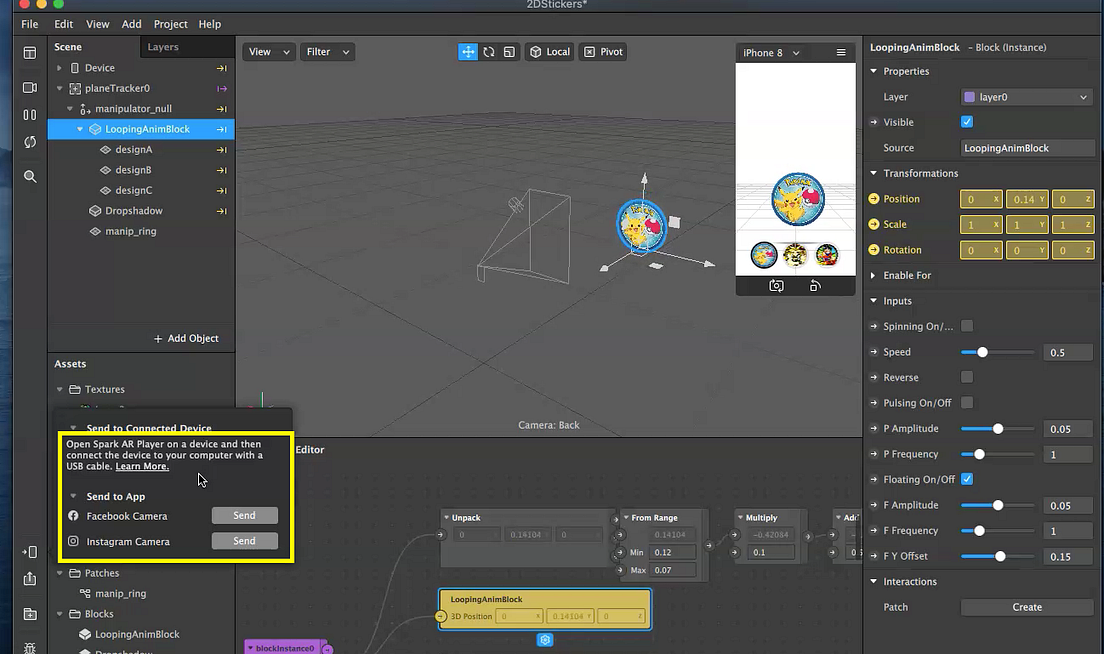Open the Layer dropdown showing layer0
Viewport: 1104px width, 654px height.
(x=1025, y=96)
